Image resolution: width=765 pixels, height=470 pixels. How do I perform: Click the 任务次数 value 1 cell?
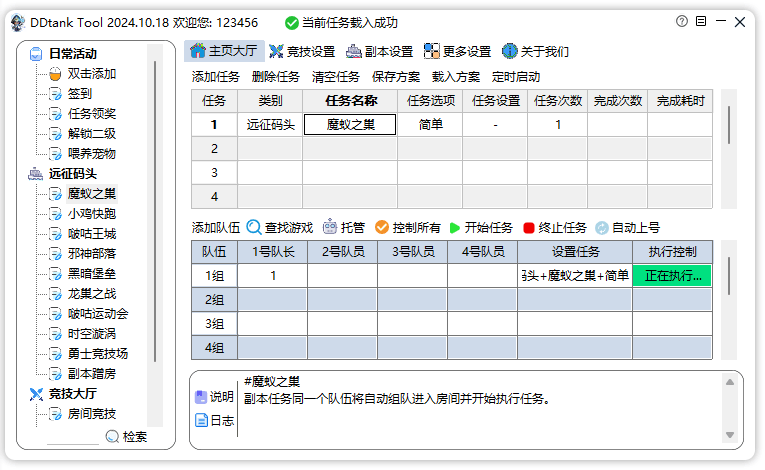[x=558, y=125]
